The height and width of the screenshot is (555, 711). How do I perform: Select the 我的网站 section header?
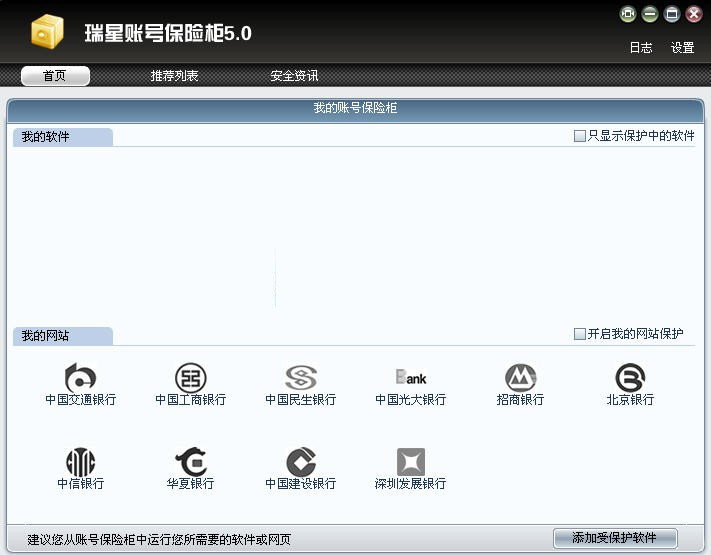[63, 336]
